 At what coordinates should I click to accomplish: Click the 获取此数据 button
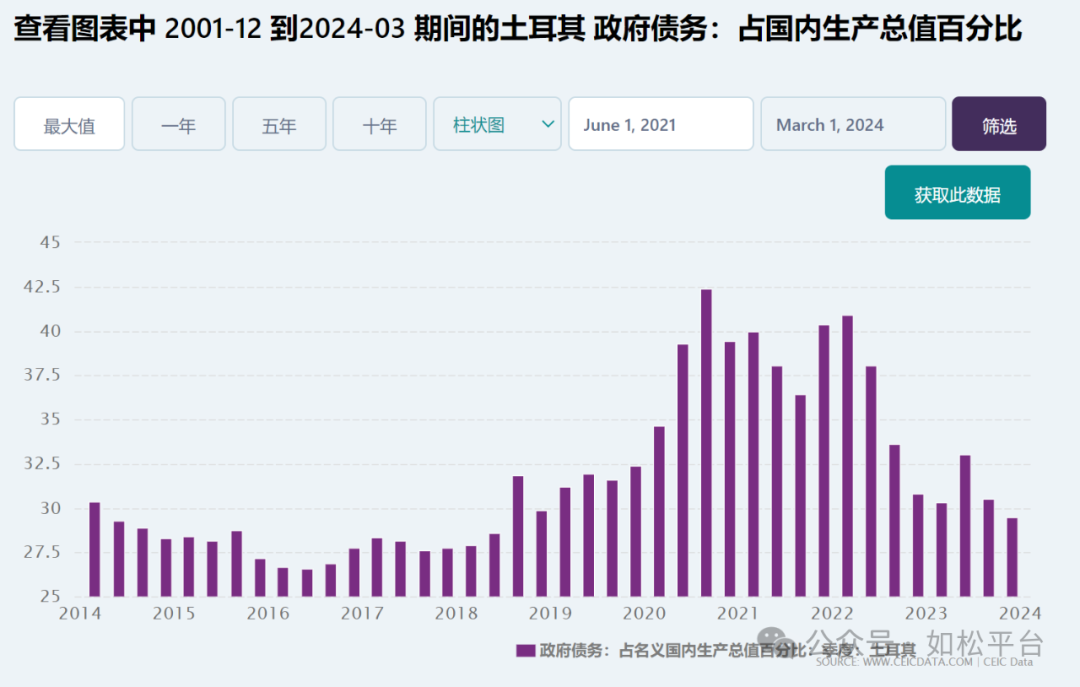click(957, 192)
